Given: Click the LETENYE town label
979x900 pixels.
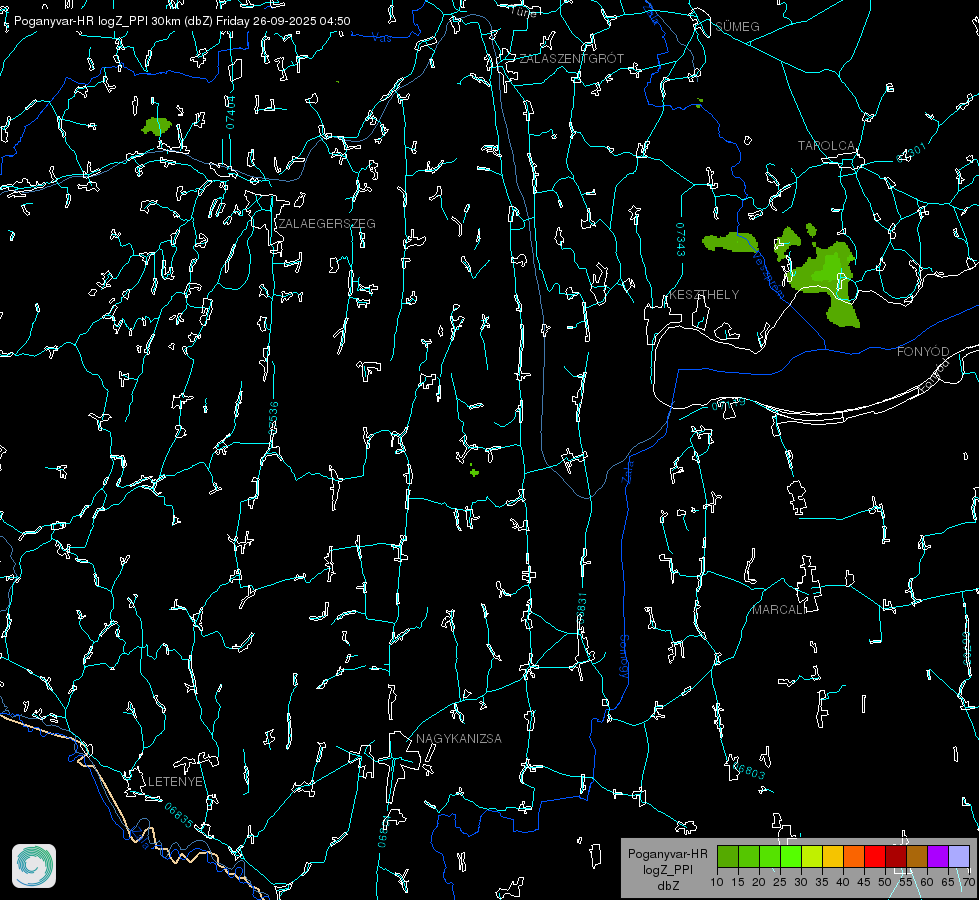Looking at the screenshot, I should coord(175,781).
